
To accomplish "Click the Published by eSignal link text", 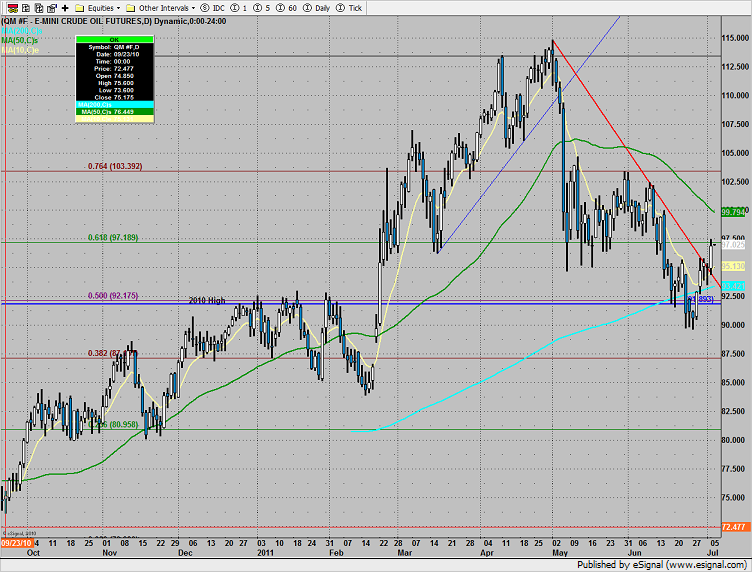I will pos(661,565).
